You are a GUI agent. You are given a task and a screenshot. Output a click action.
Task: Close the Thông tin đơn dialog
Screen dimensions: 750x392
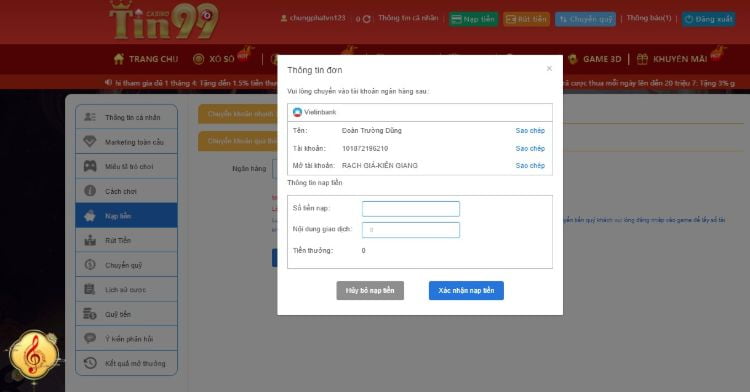pyautogui.click(x=549, y=69)
